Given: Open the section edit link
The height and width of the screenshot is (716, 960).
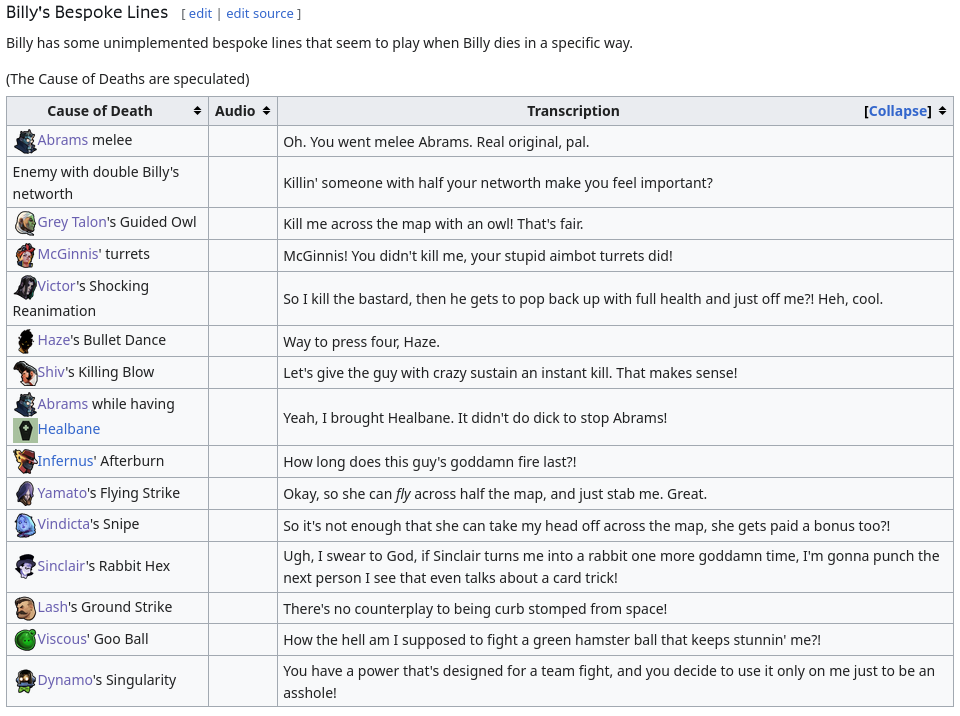Looking at the screenshot, I should click(200, 14).
